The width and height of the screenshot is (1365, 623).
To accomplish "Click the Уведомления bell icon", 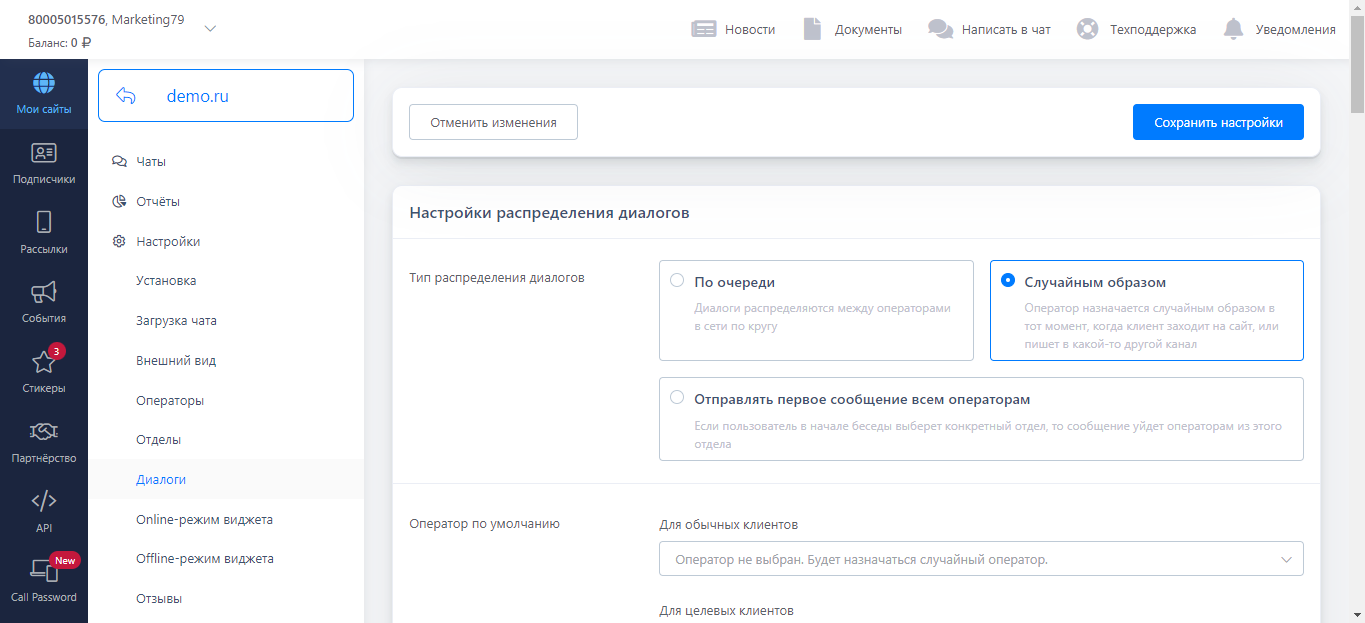I will [x=1234, y=29].
